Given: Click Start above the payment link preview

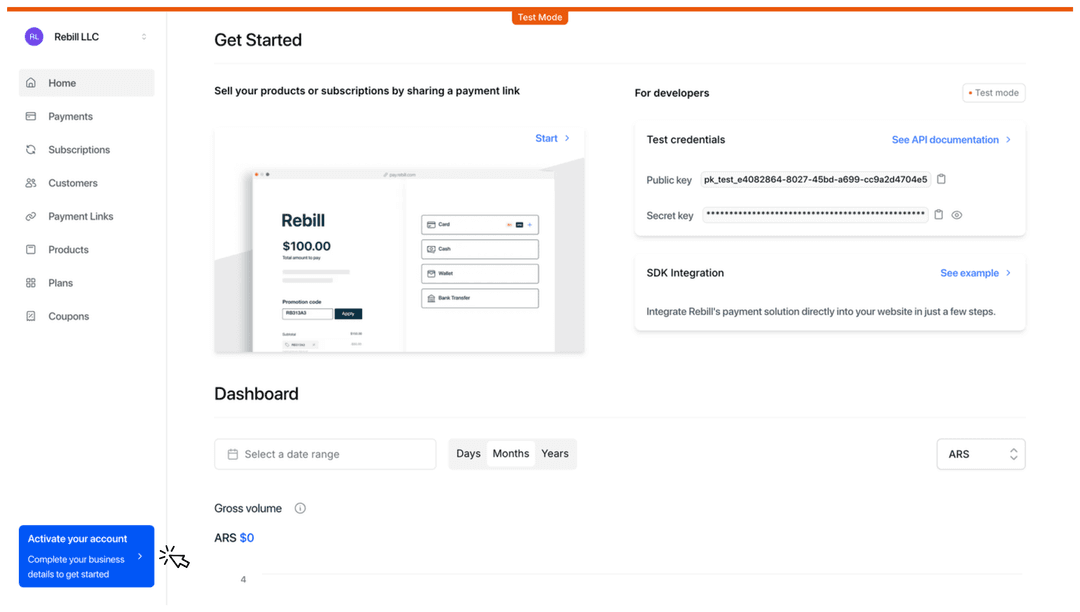Looking at the screenshot, I should [549, 138].
